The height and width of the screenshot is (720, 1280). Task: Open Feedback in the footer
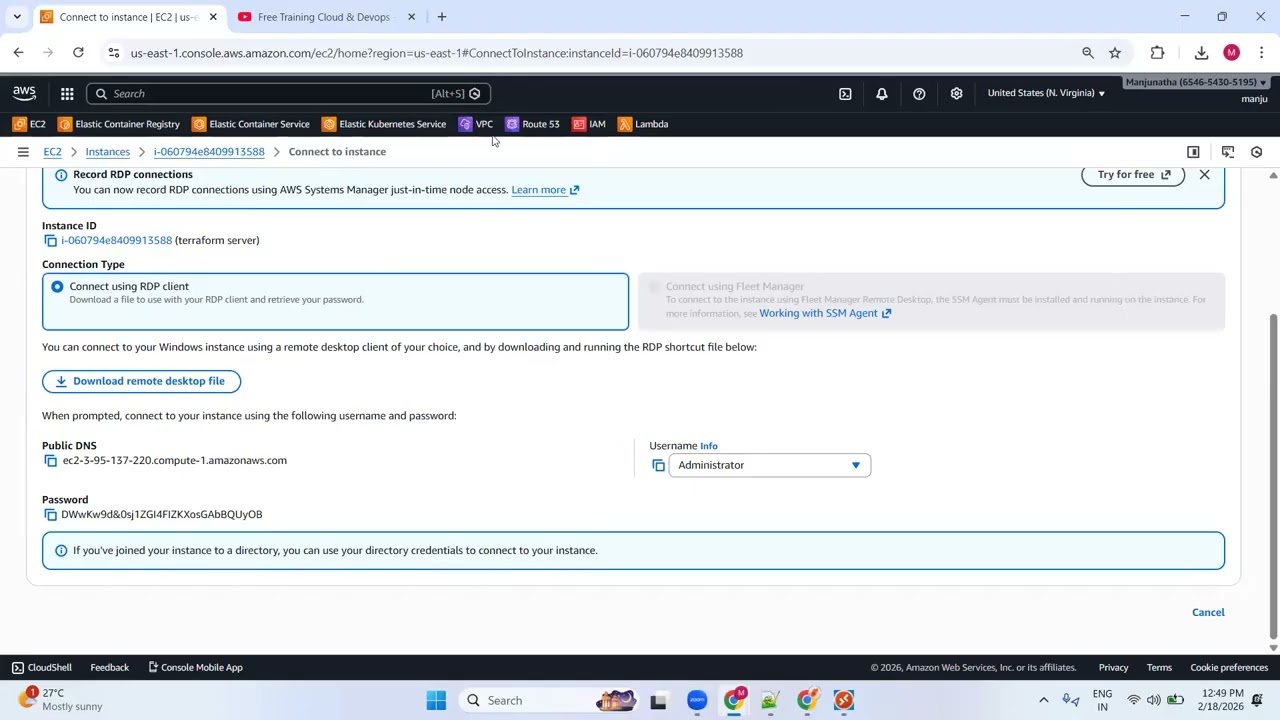click(x=109, y=668)
